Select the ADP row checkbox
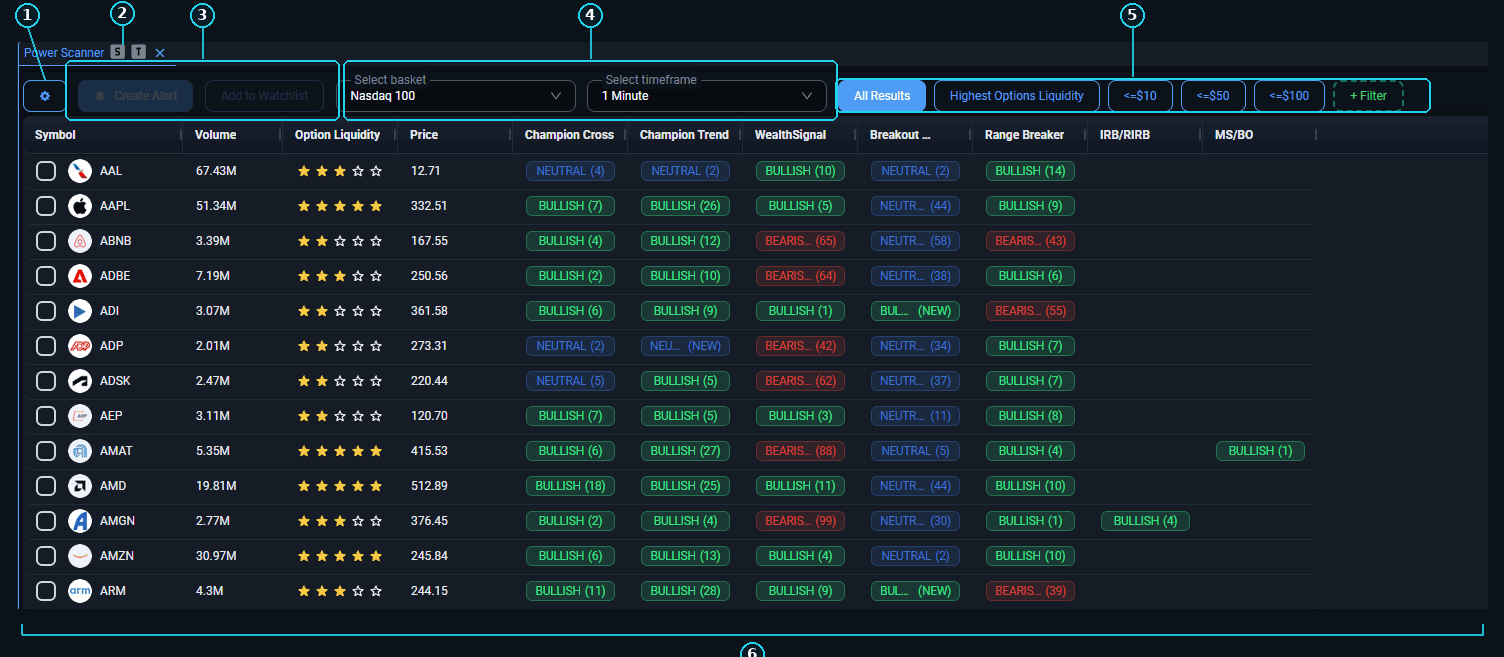The image size is (1504, 657). [46, 346]
